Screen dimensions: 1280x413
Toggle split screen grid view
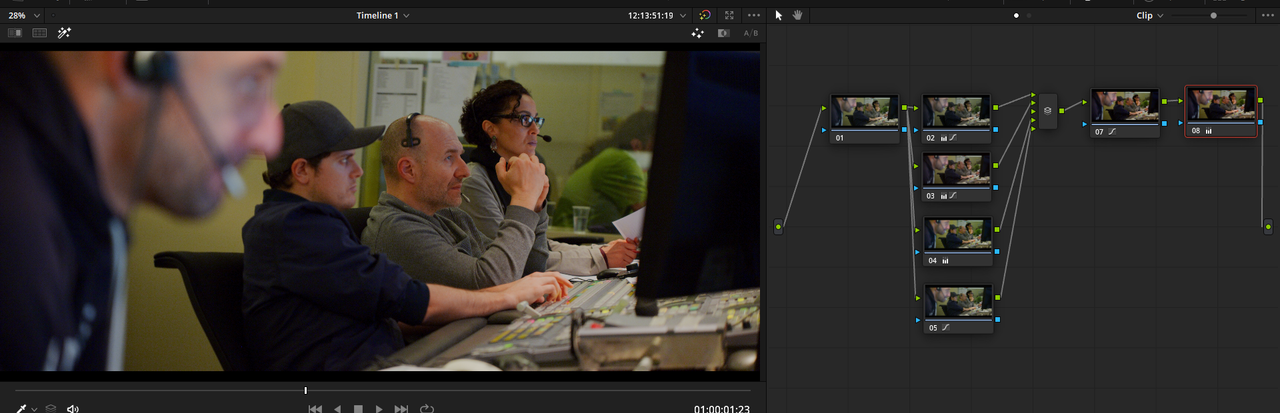[40, 33]
